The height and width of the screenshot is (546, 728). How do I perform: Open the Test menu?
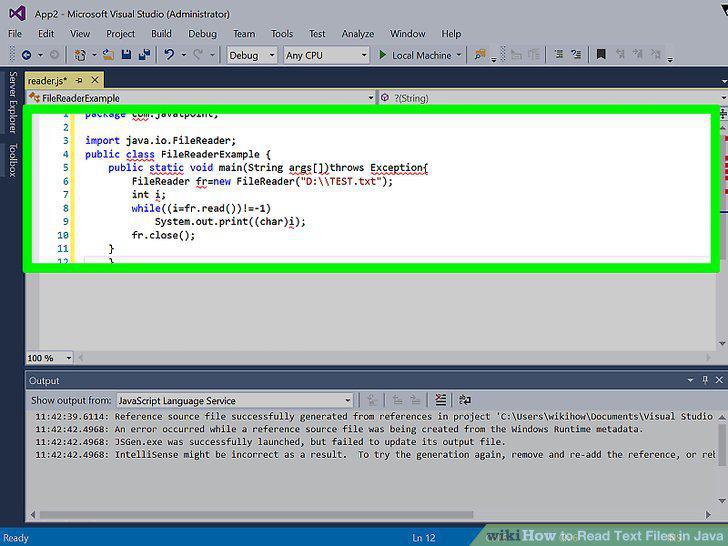(317, 34)
